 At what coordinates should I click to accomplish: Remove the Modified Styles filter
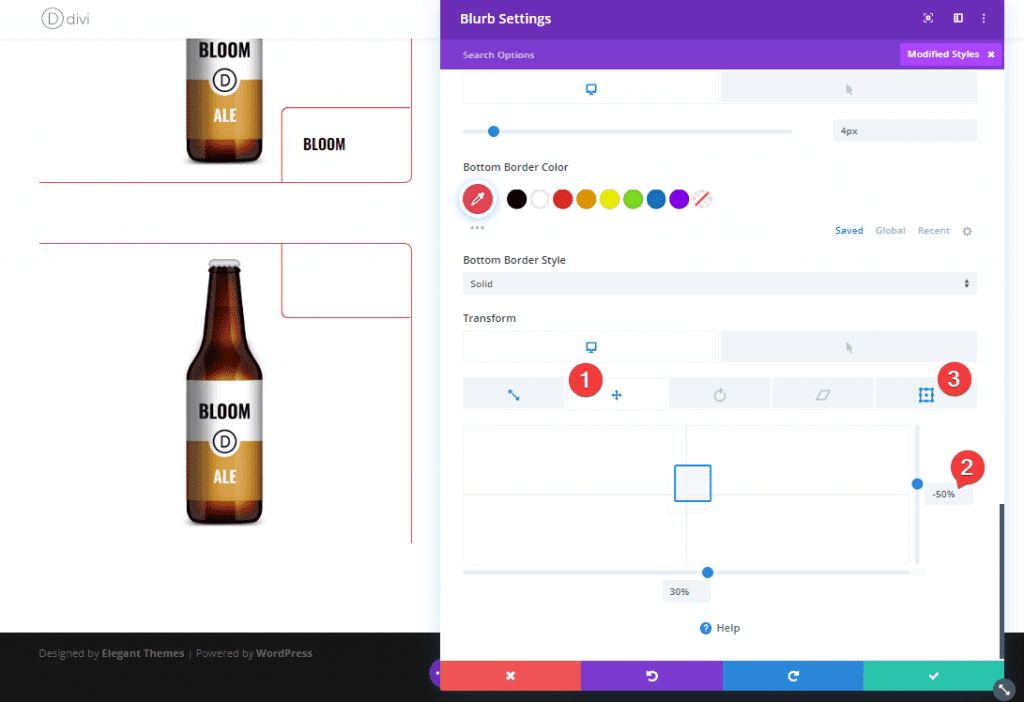pos(991,54)
